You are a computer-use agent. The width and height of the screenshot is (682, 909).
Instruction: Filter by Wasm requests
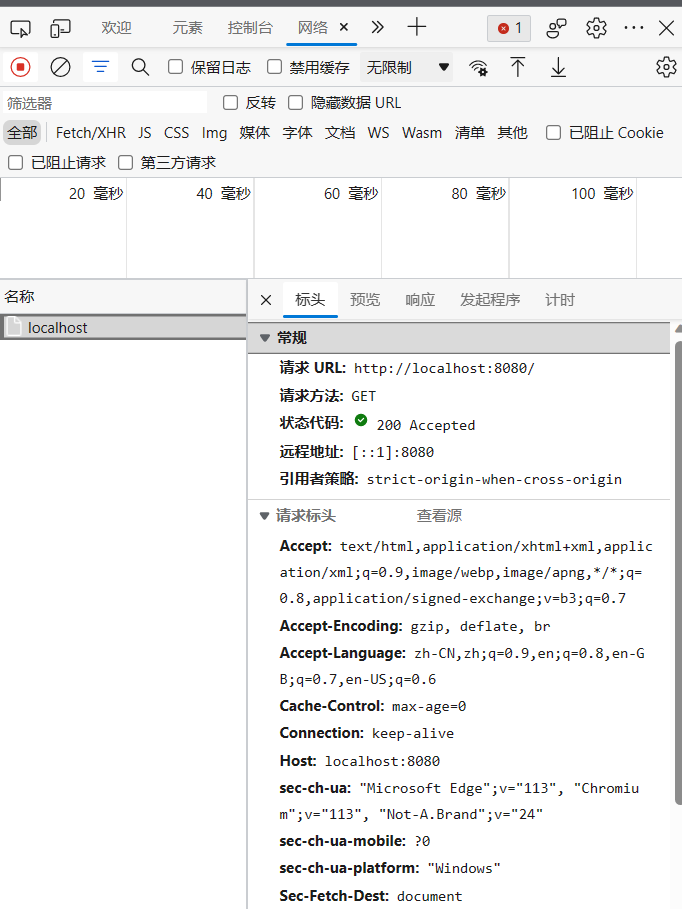click(422, 133)
